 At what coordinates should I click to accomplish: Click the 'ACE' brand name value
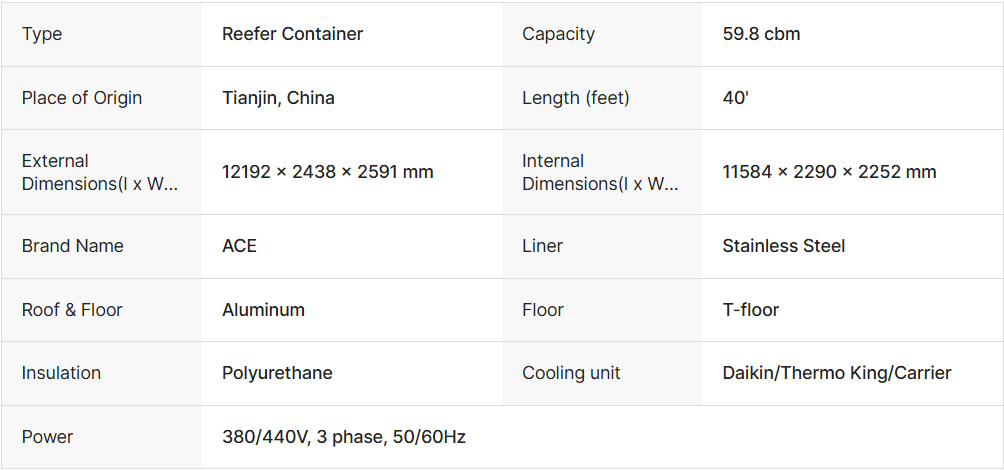(x=239, y=246)
